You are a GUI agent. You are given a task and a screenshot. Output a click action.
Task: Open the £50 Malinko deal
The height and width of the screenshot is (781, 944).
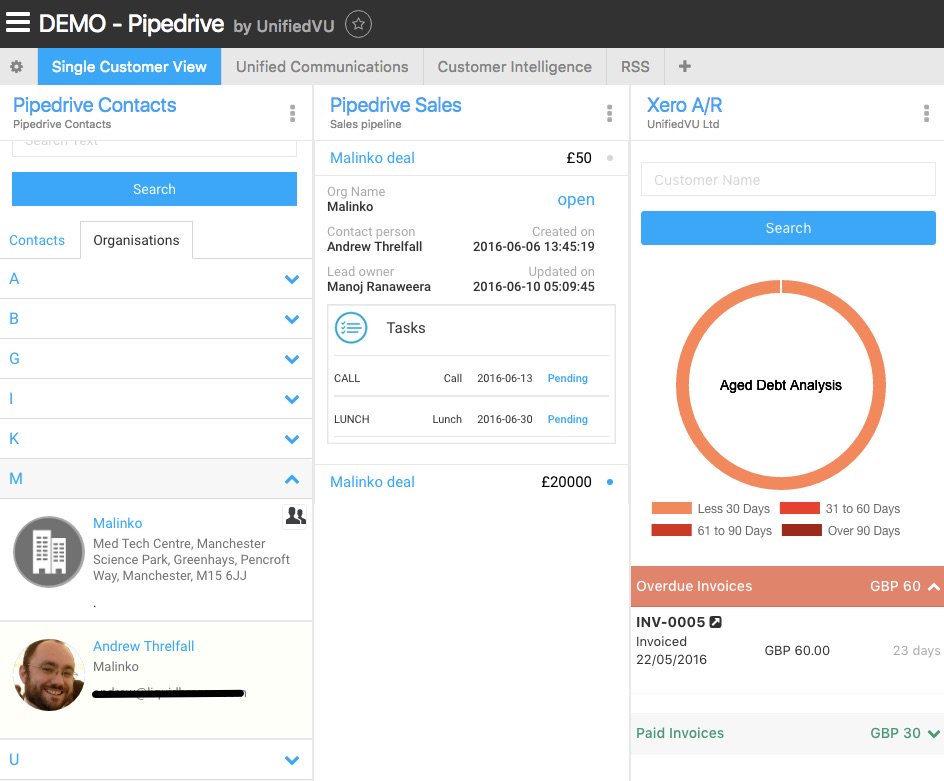coord(372,158)
